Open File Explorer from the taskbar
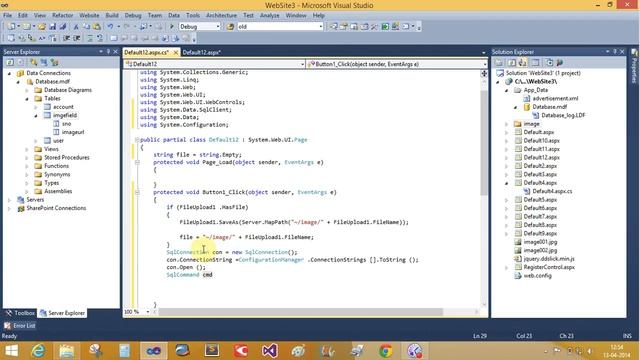The height and width of the screenshot is (360, 640). pos(67,351)
